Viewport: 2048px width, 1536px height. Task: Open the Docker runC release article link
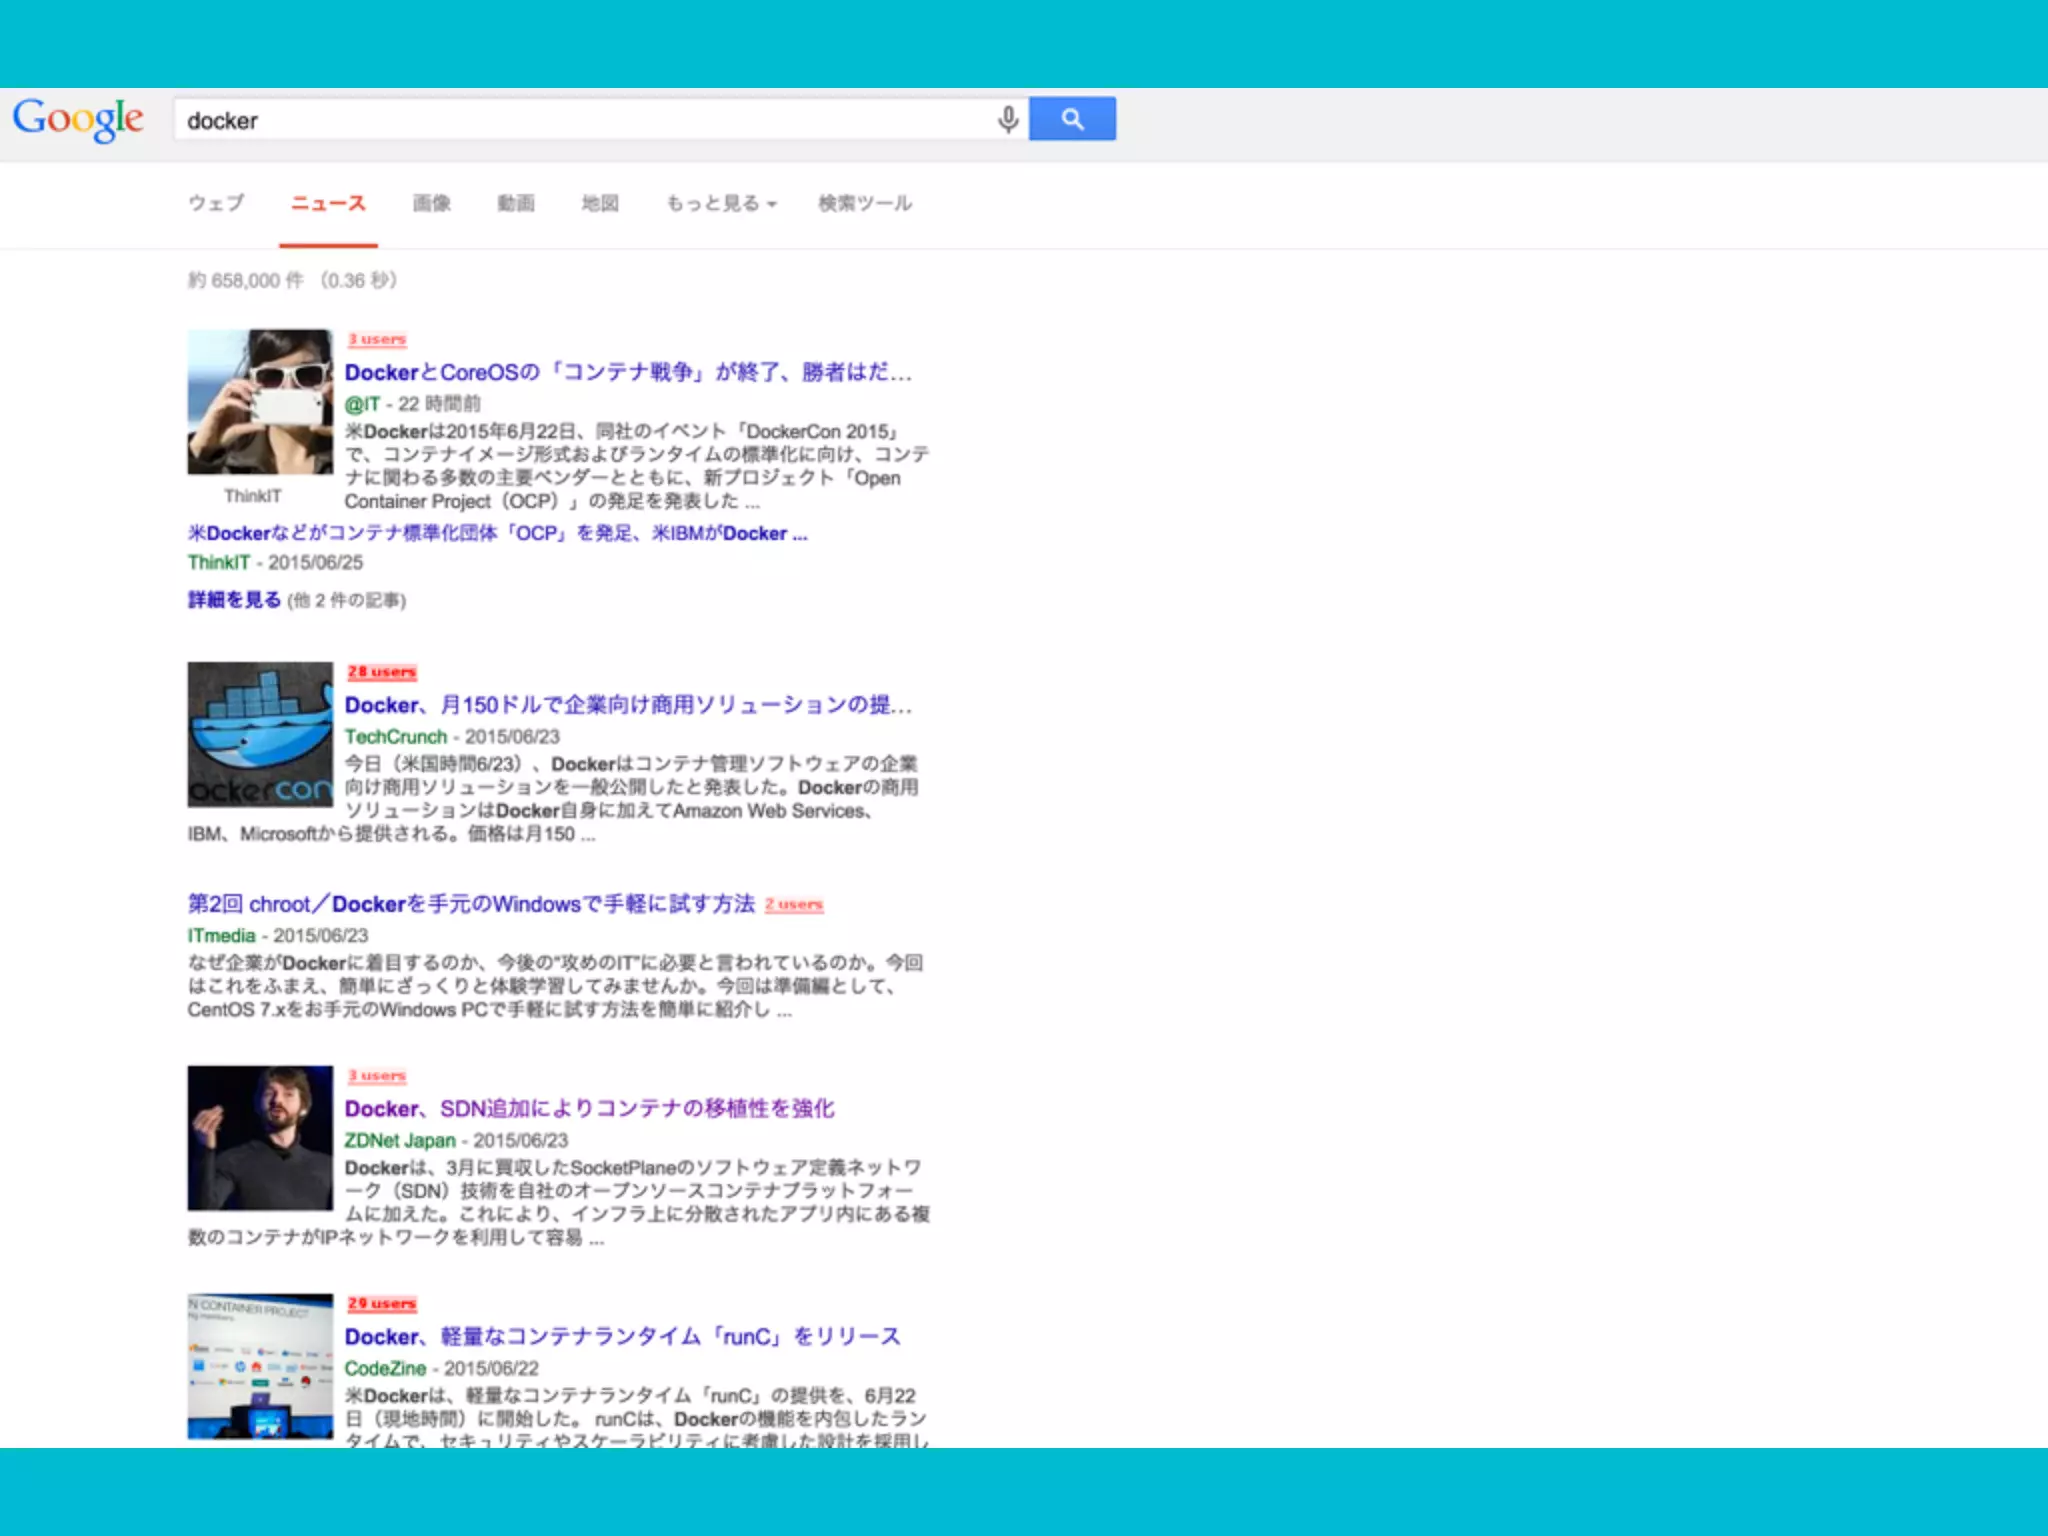click(x=622, y=1337)
